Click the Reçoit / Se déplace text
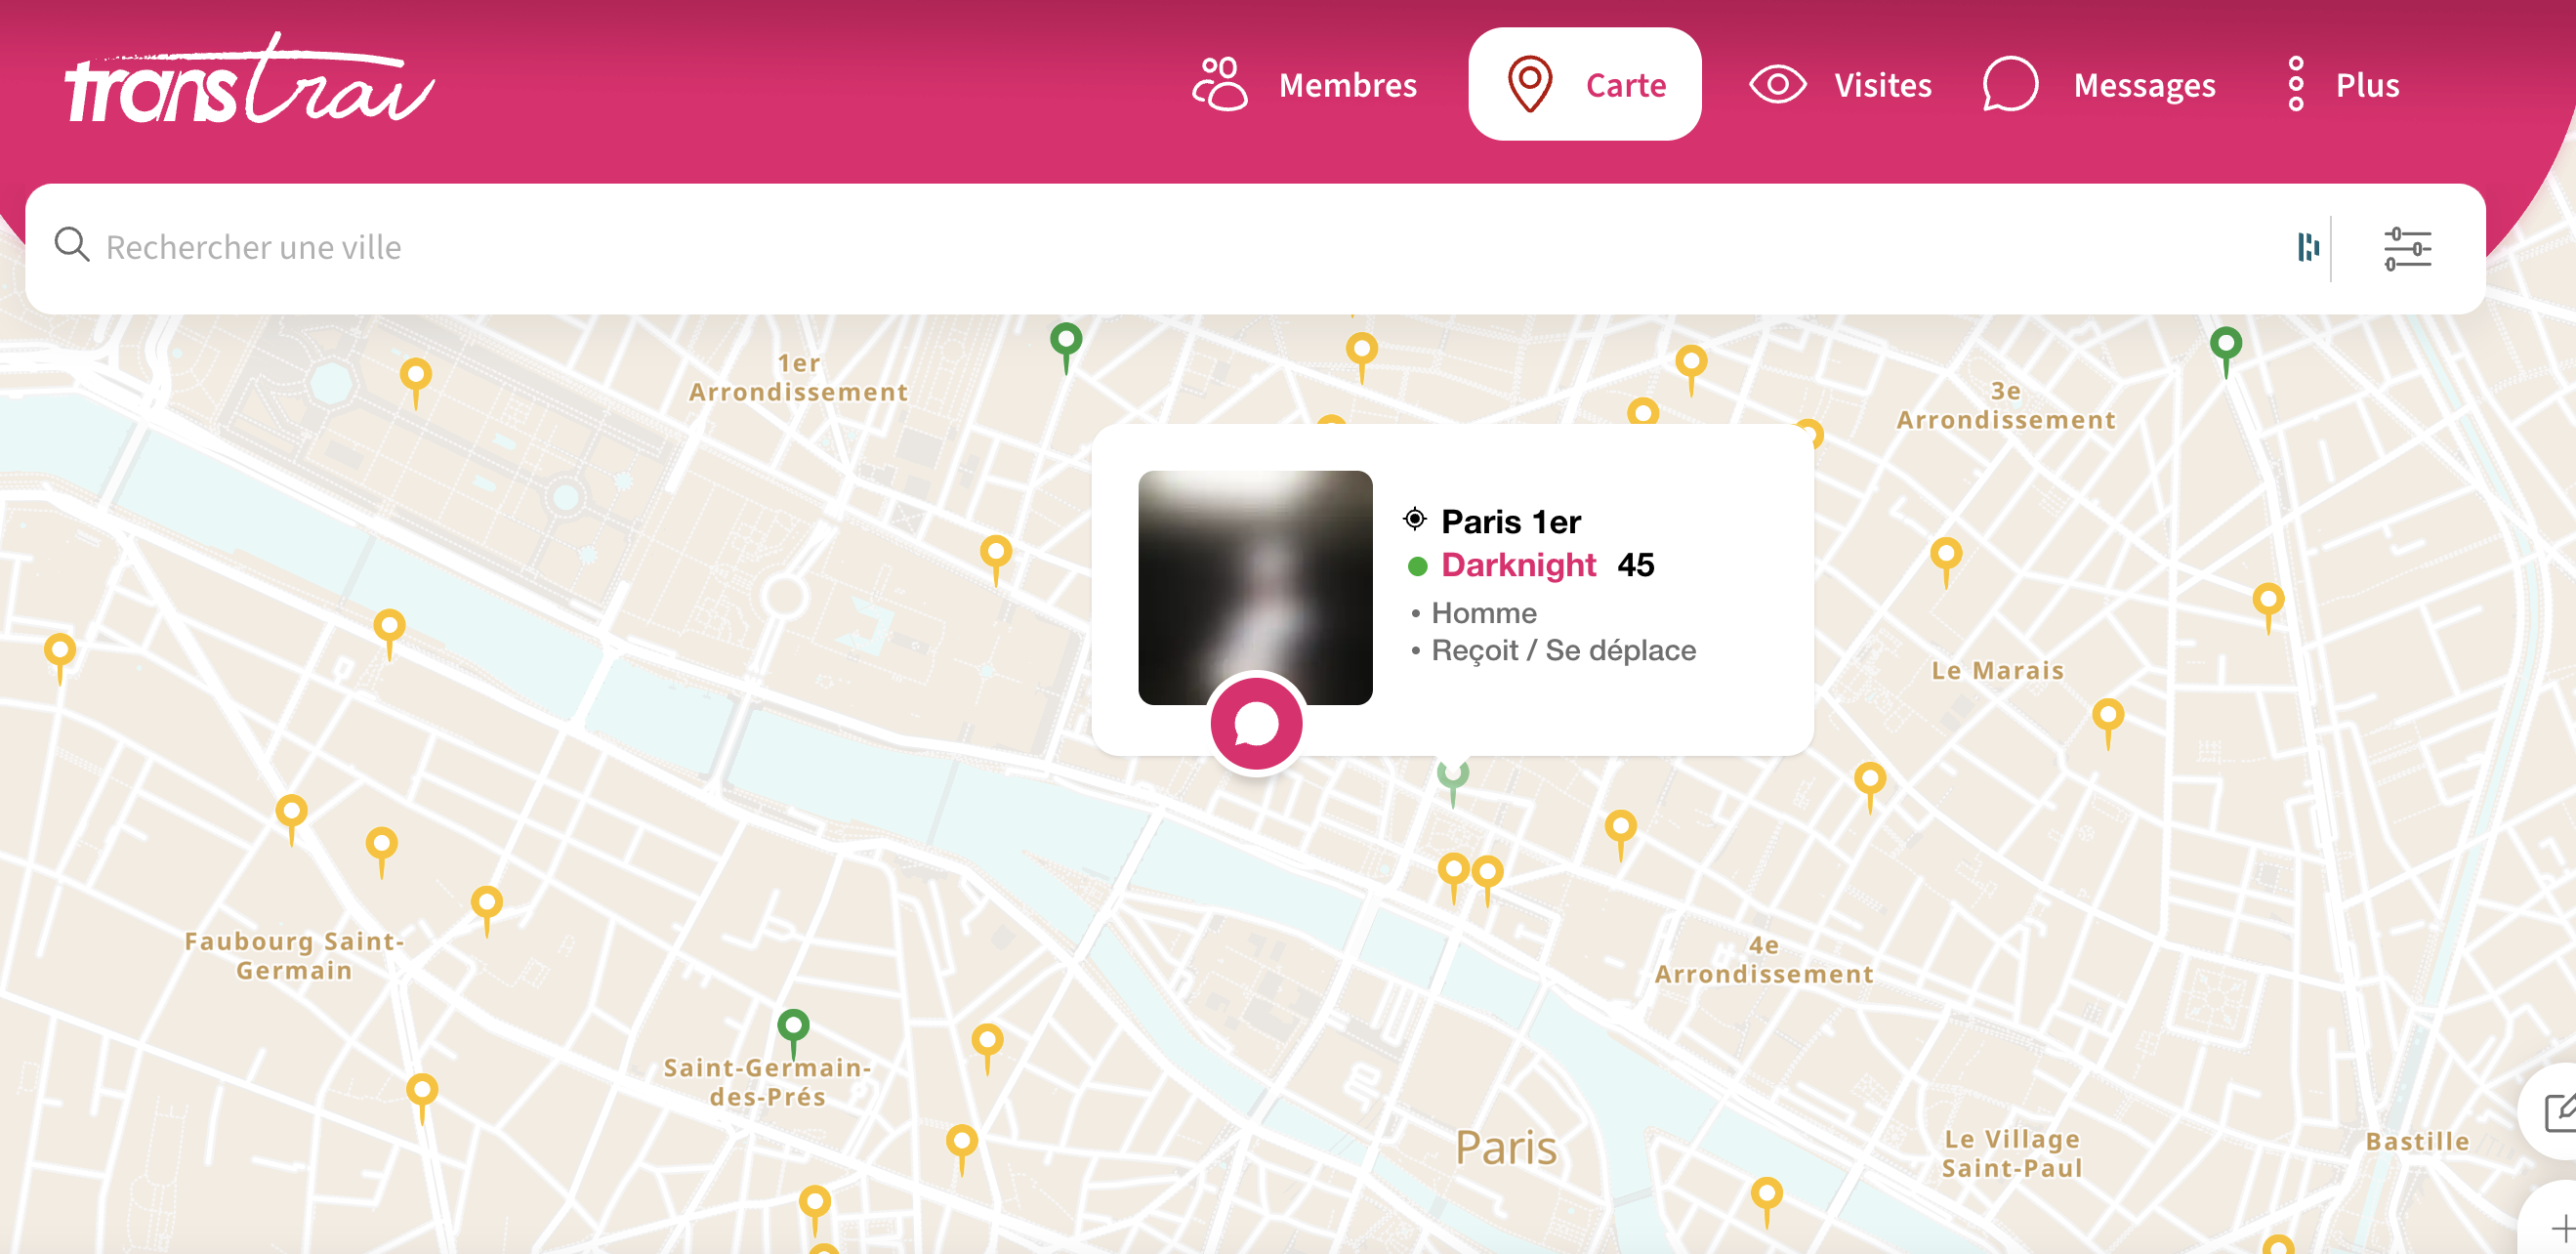 [1563, 651]
